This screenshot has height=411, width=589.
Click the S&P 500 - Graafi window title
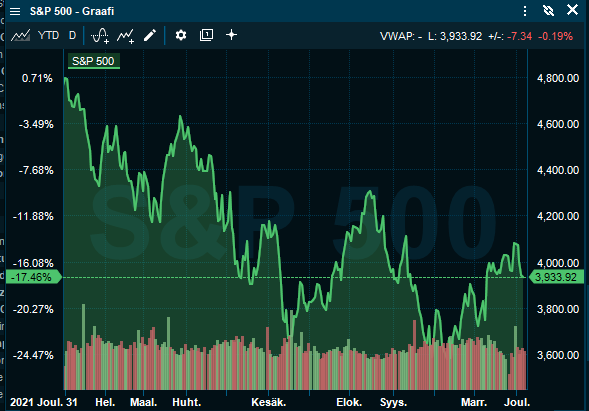[x=72, y=11]
